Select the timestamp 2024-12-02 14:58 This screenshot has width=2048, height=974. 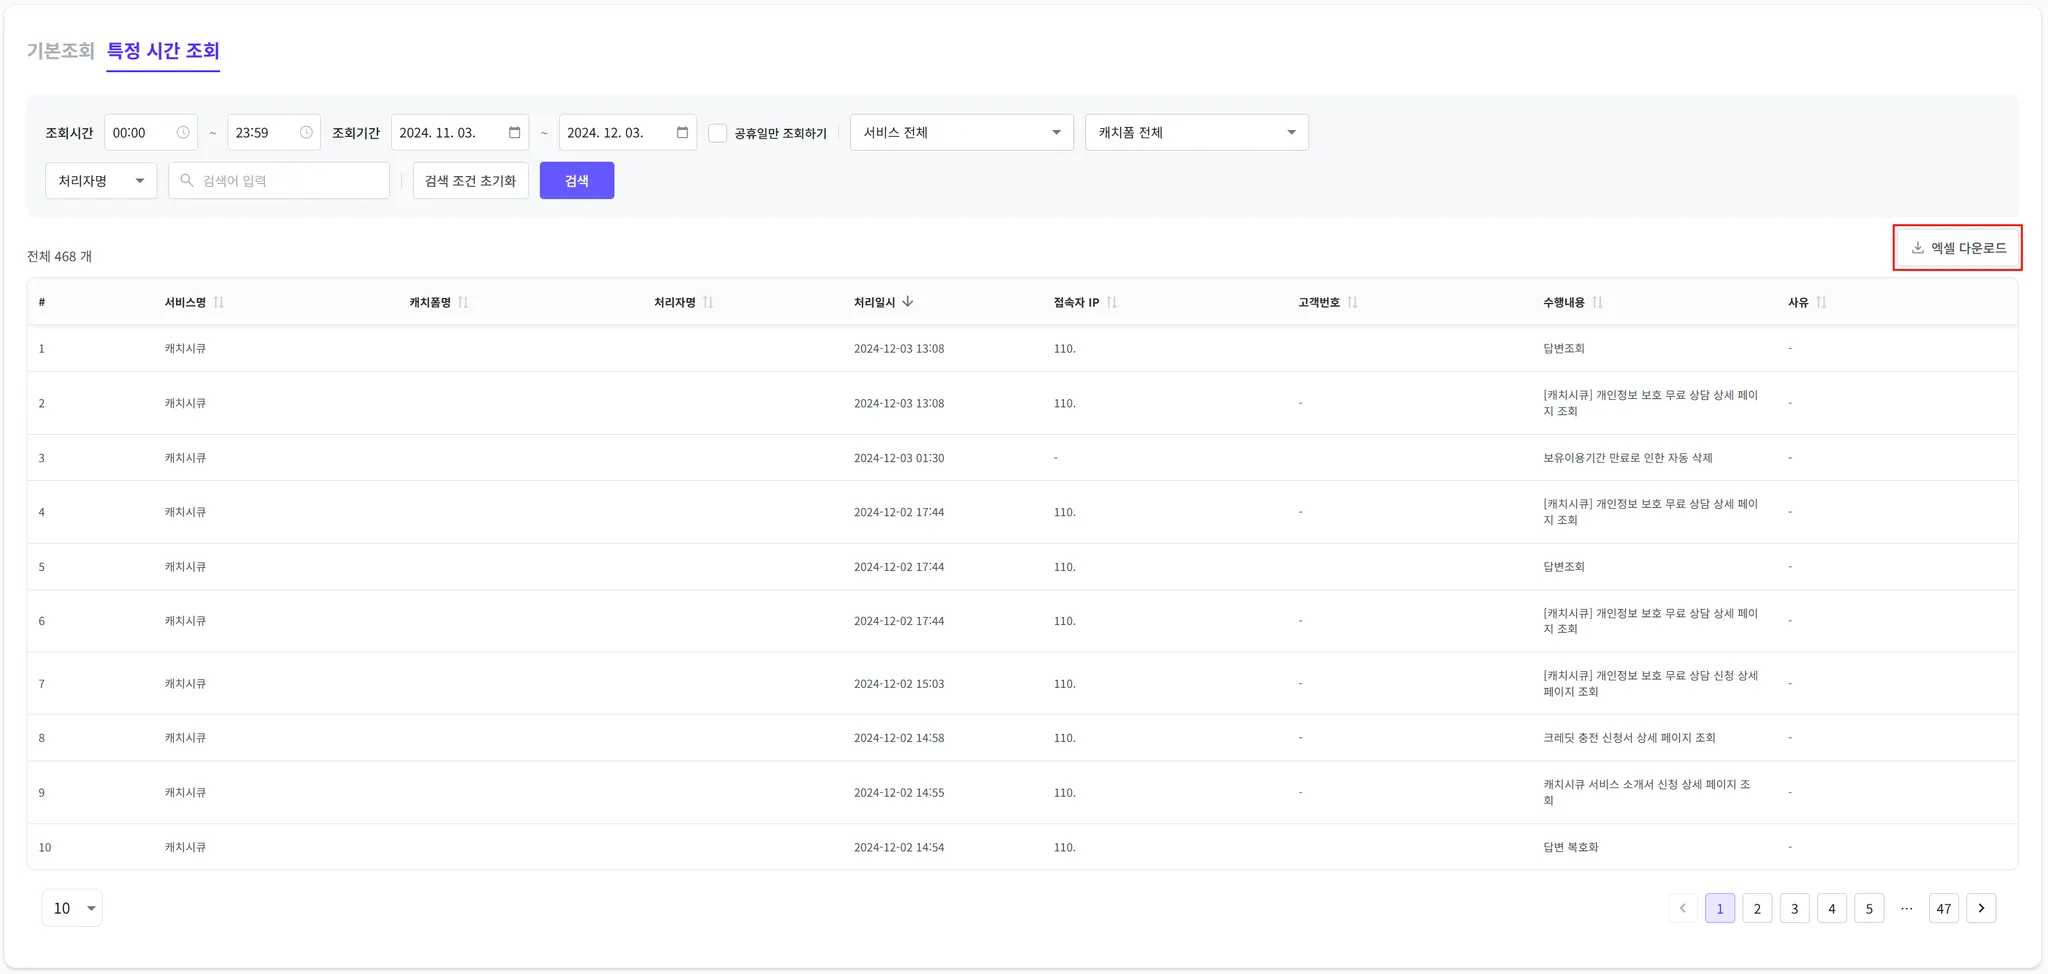click(x=899, y=738)
